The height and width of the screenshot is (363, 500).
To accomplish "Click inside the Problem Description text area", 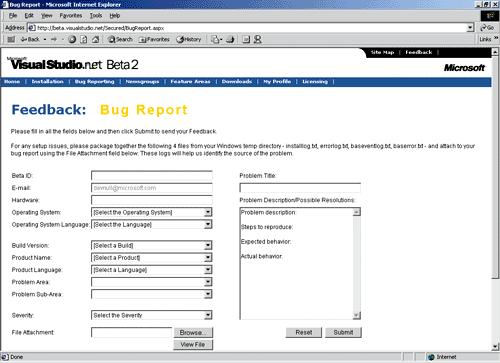I will [x=296, y=263].
